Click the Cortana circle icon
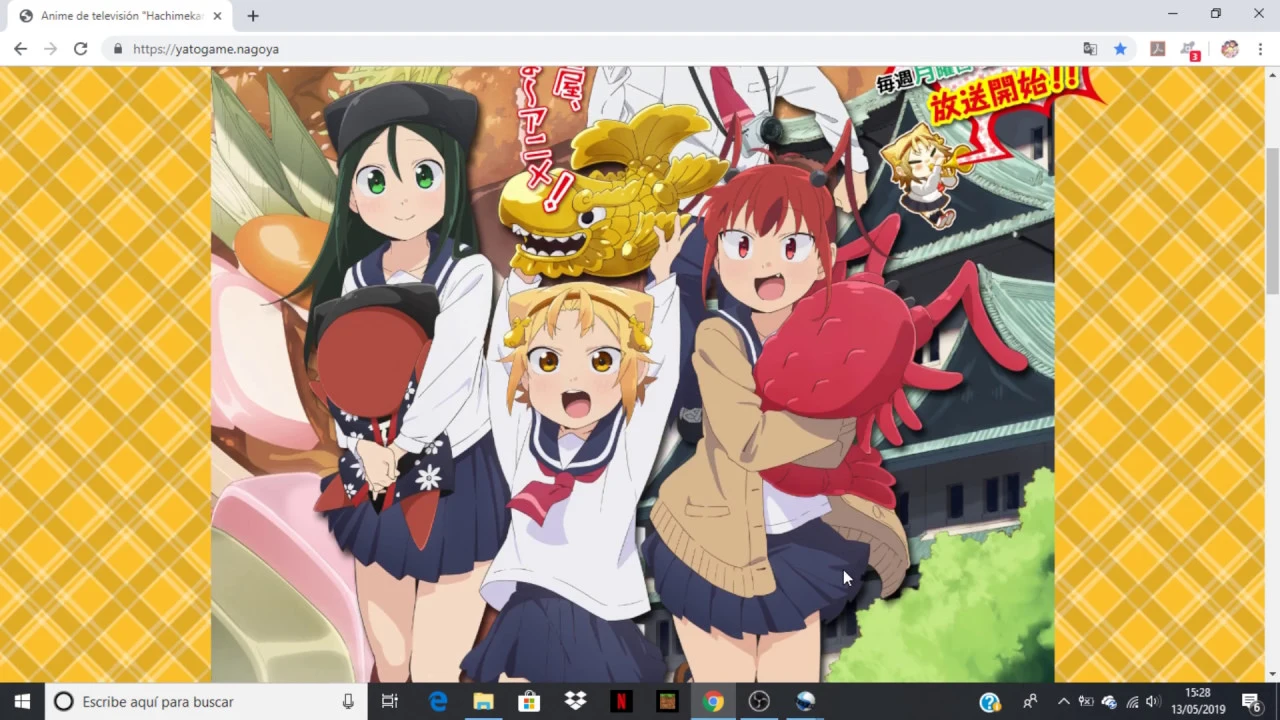Viewport: 1280px width, 720px height. point(63,702)
